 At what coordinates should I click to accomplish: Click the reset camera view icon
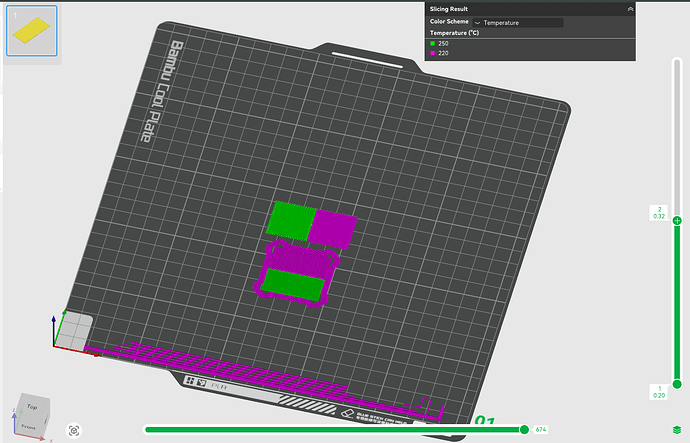pyautogui.click(x=74, y=430)
